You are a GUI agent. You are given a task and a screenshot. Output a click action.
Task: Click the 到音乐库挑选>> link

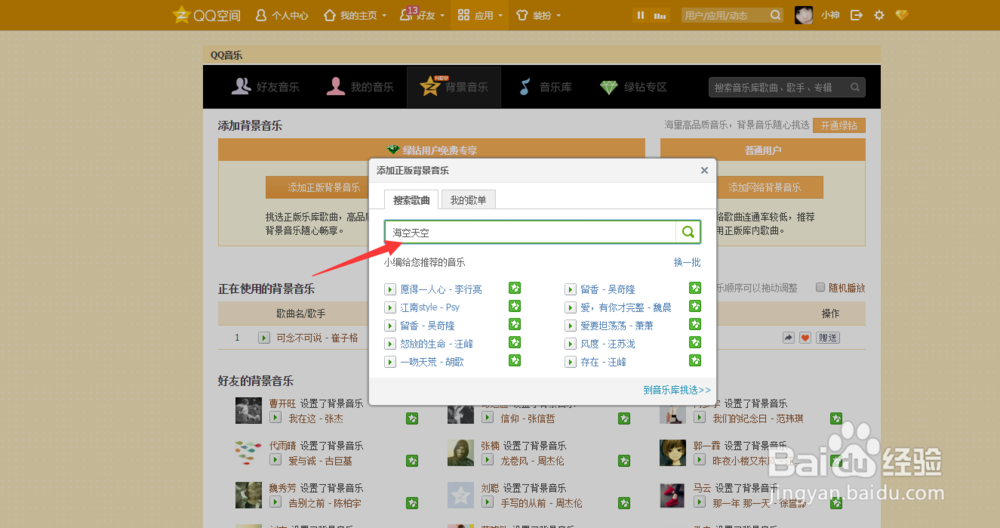click(677, 390)
